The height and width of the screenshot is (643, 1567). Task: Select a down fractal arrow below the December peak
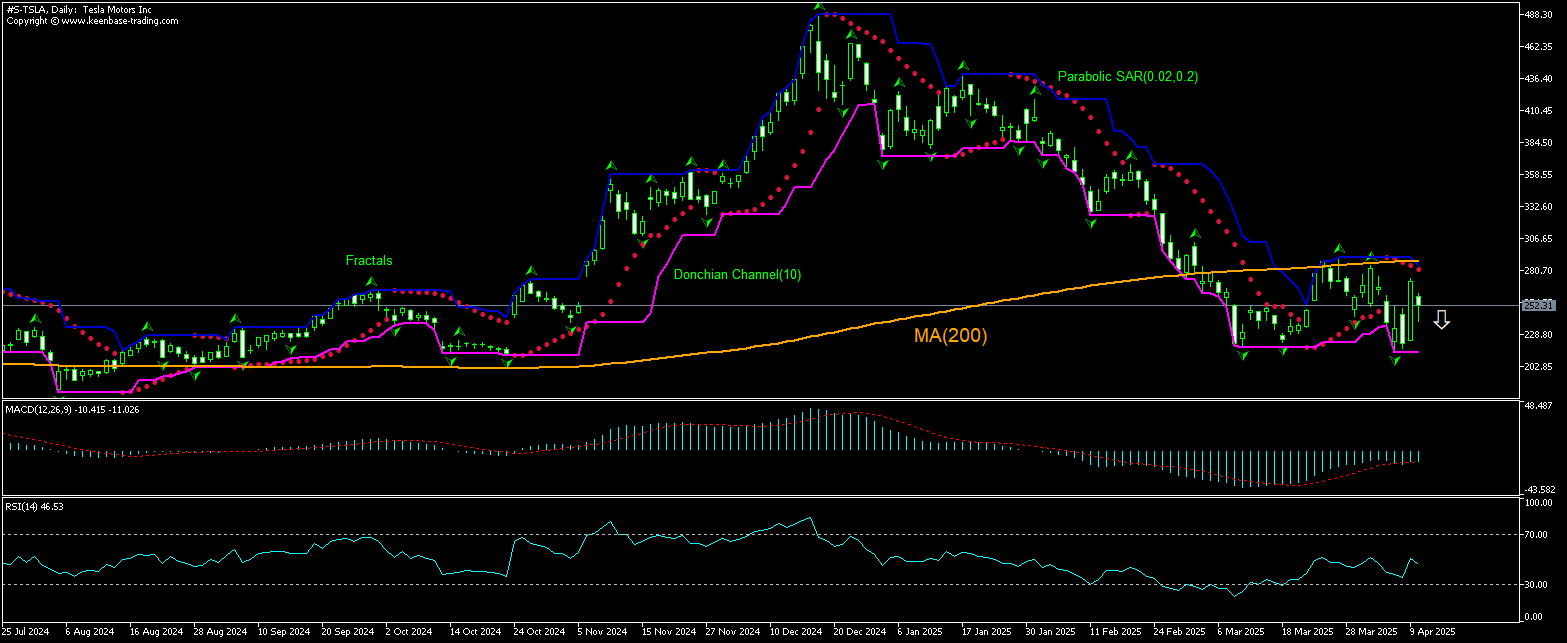point(843,110)
